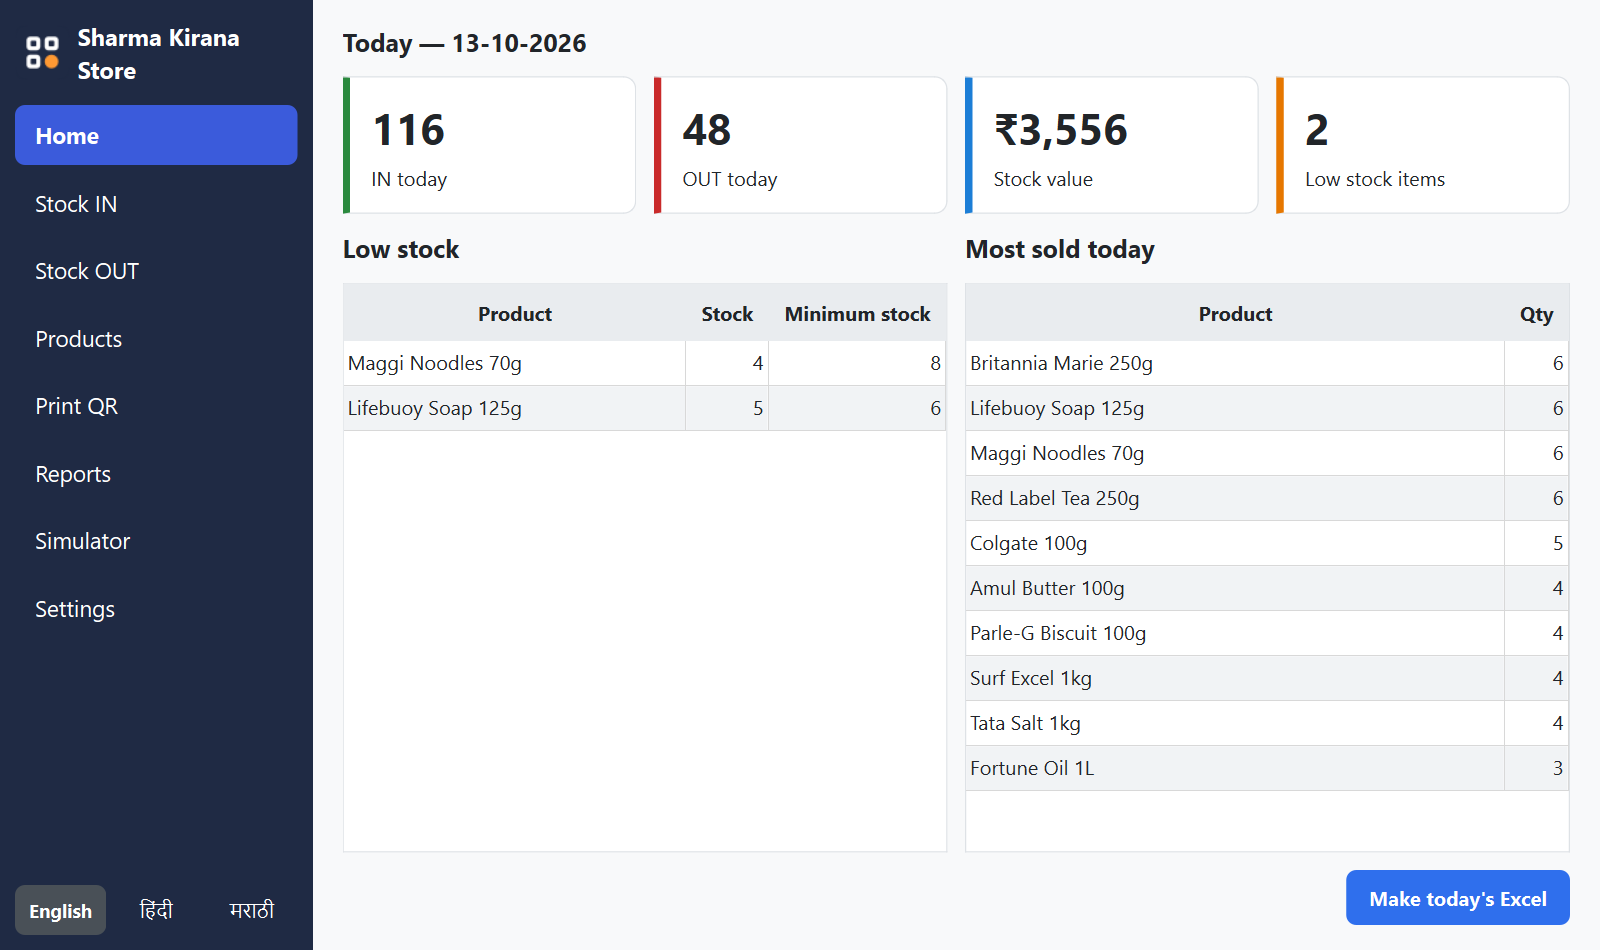Select Surf Excel 1kg row
The width and height of the screenshot is (1600, 950).
(x=1267, y=678)
